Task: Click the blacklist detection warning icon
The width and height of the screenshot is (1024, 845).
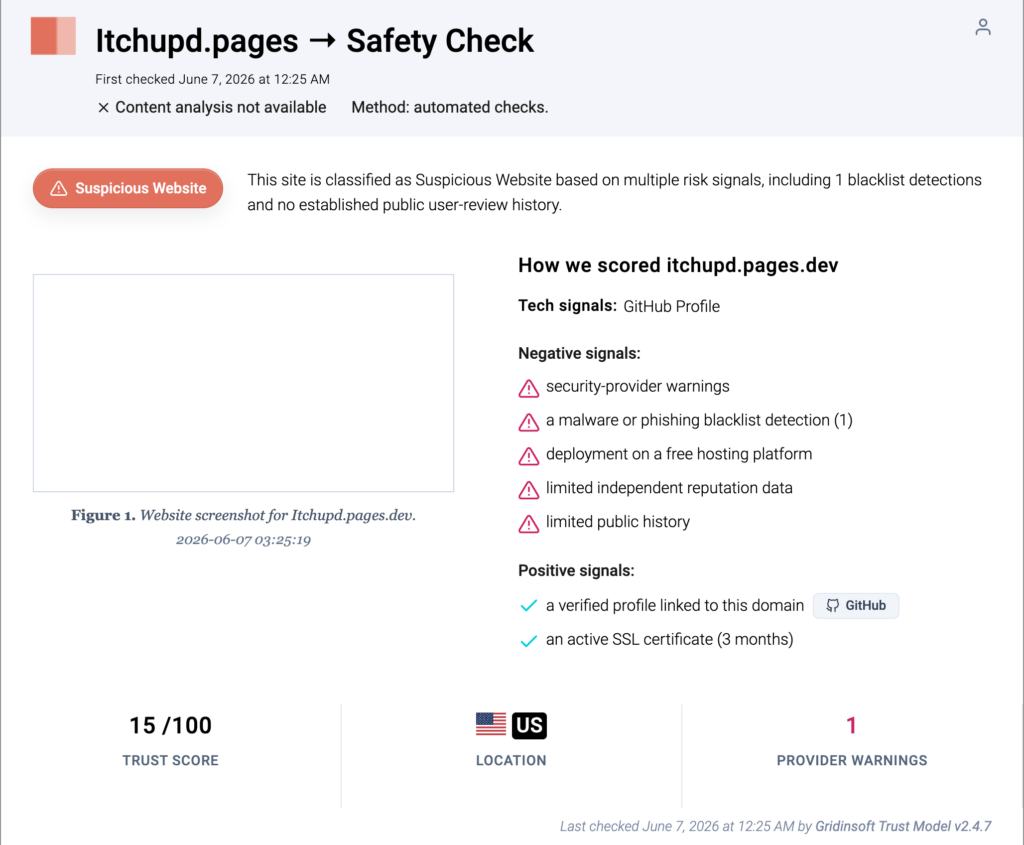Action: (x=528, y=422)
